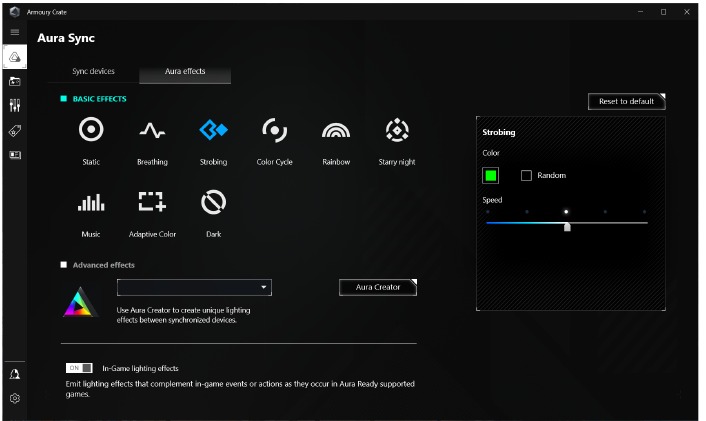Open the notifications icon in sidebar
This screenshot has height=421, width=706.
[15, 374]
